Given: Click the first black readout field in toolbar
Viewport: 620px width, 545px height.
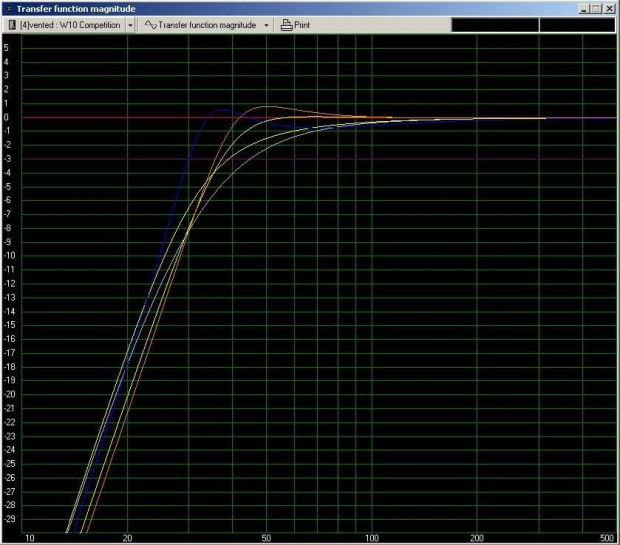Looking at the screenshot, I should (x=495, y=25).
